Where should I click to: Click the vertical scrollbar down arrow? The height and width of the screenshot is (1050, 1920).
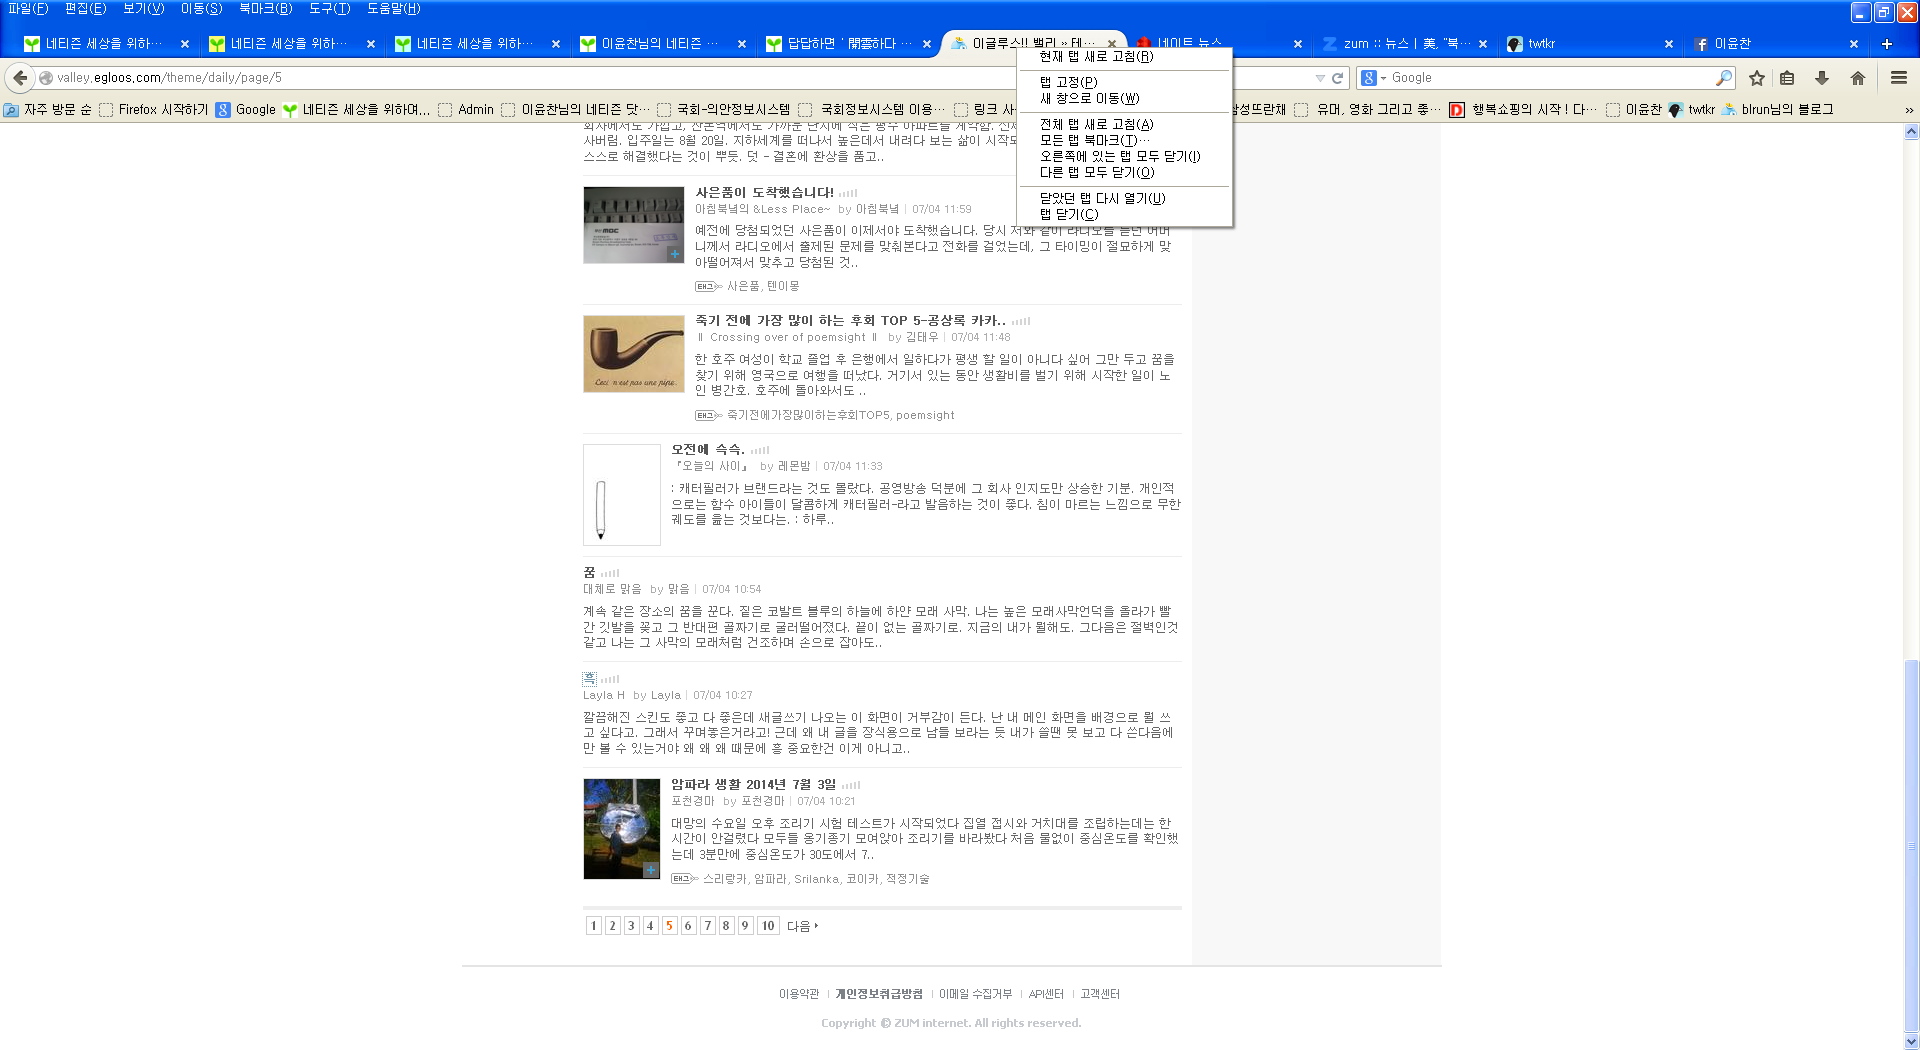(1912, 1042)
